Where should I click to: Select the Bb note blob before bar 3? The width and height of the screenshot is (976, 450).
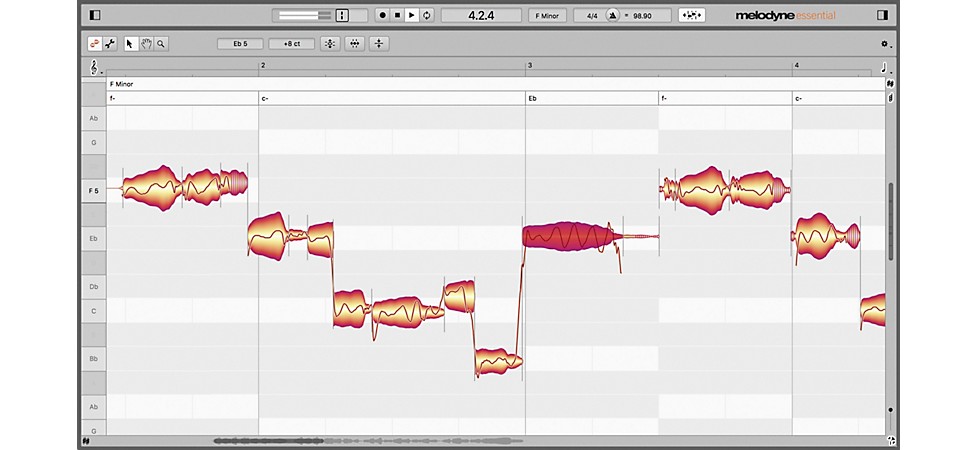click(498, 361)
